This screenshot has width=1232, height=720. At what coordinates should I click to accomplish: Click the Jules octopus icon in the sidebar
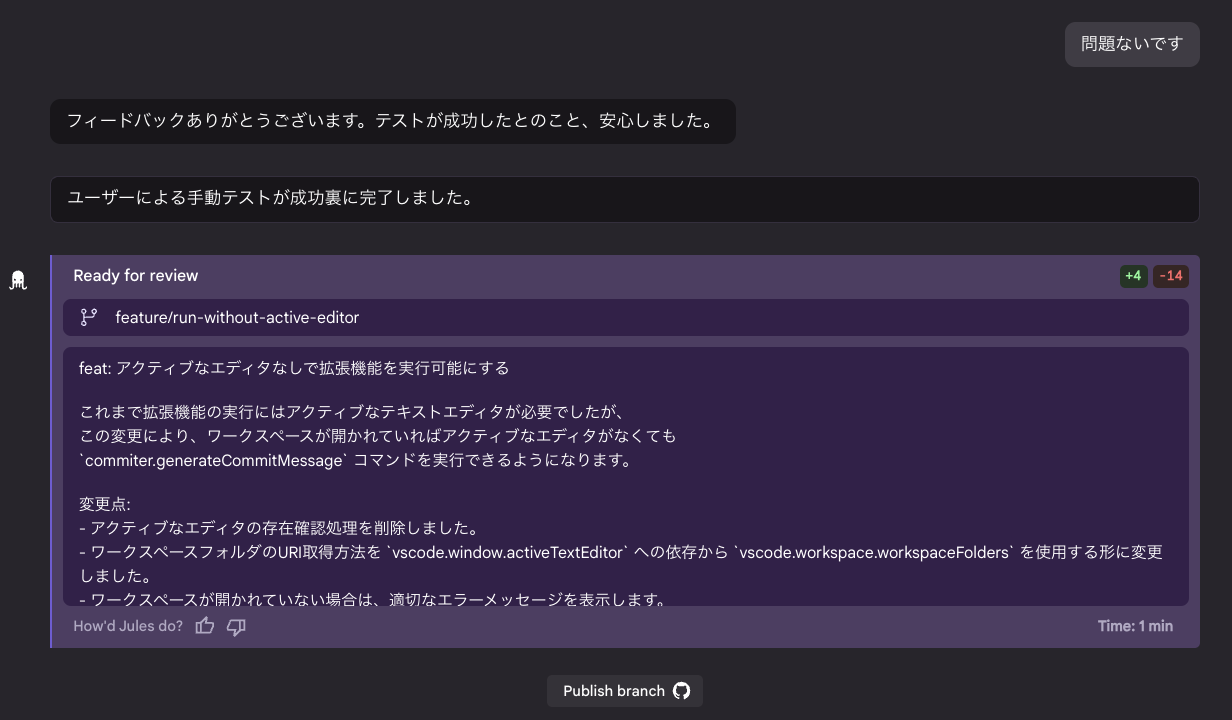[18, 280]
